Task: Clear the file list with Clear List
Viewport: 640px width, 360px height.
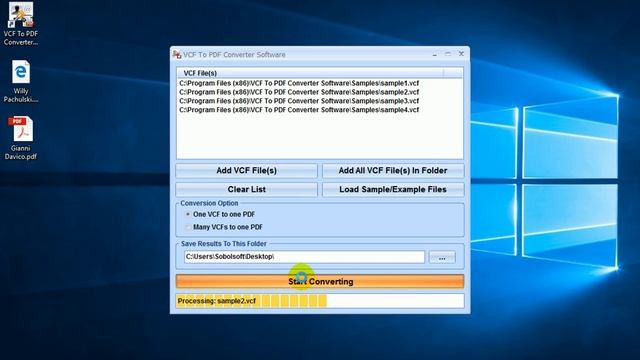Action: pyautogui.click(x=247, y=189)
